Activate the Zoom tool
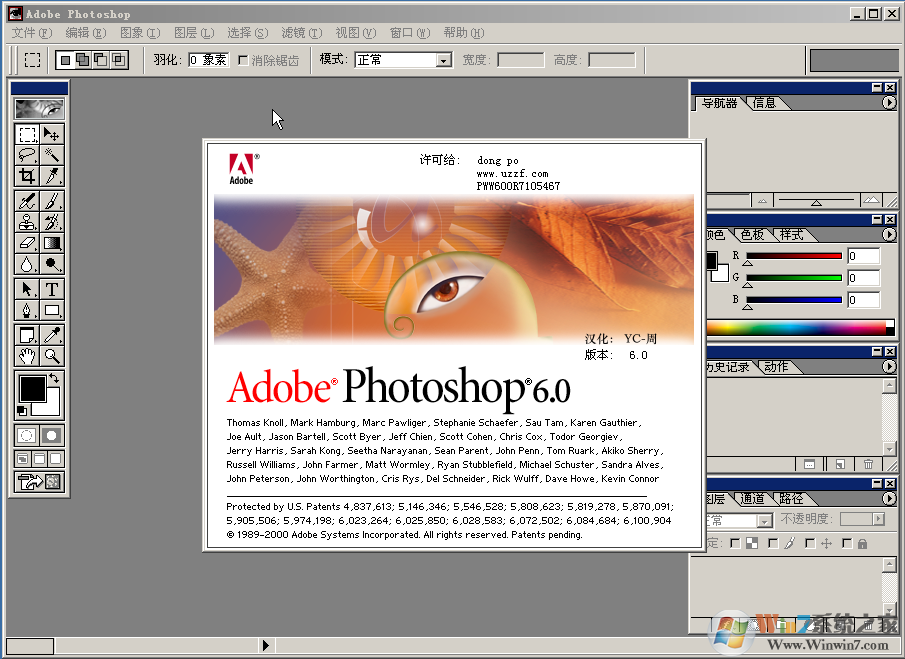905x659 pixels. point(52,355)
